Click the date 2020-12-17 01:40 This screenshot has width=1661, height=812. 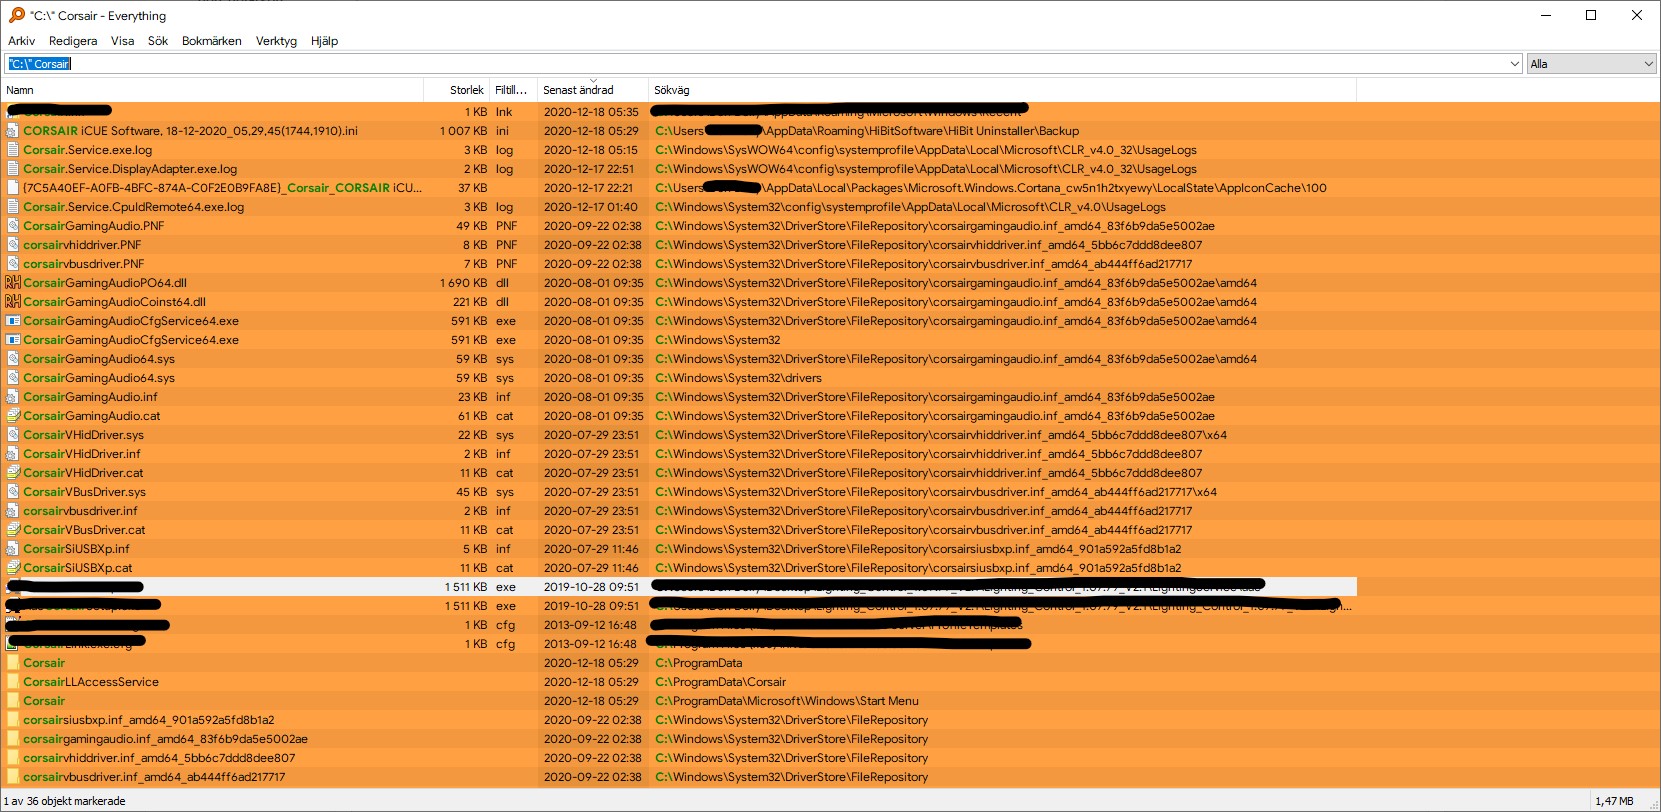coord(590,207)
